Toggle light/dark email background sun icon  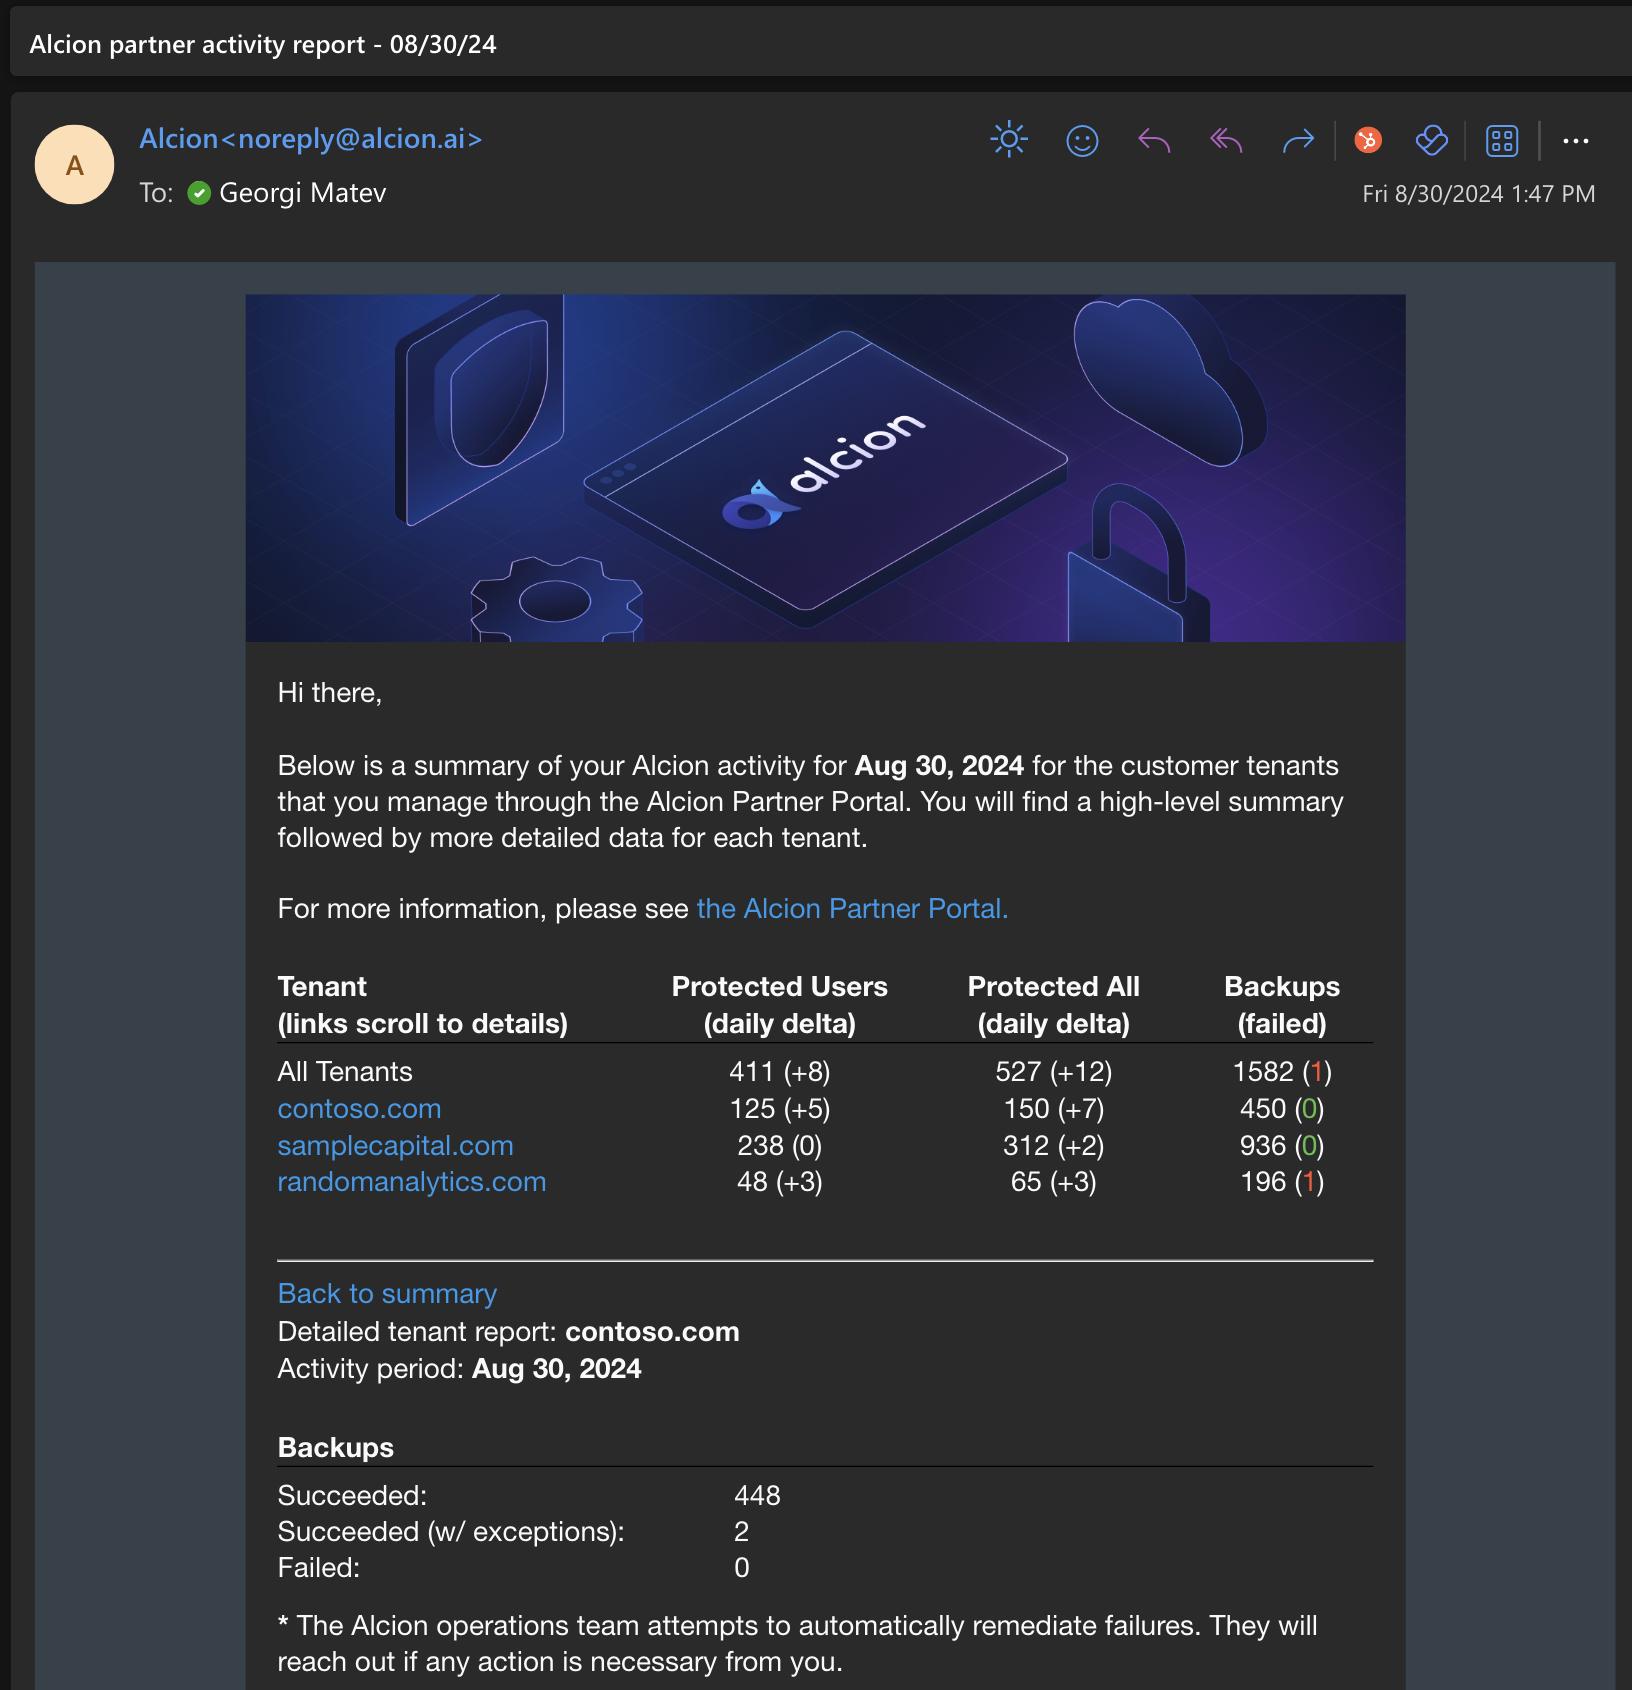tap(1009, 140)
